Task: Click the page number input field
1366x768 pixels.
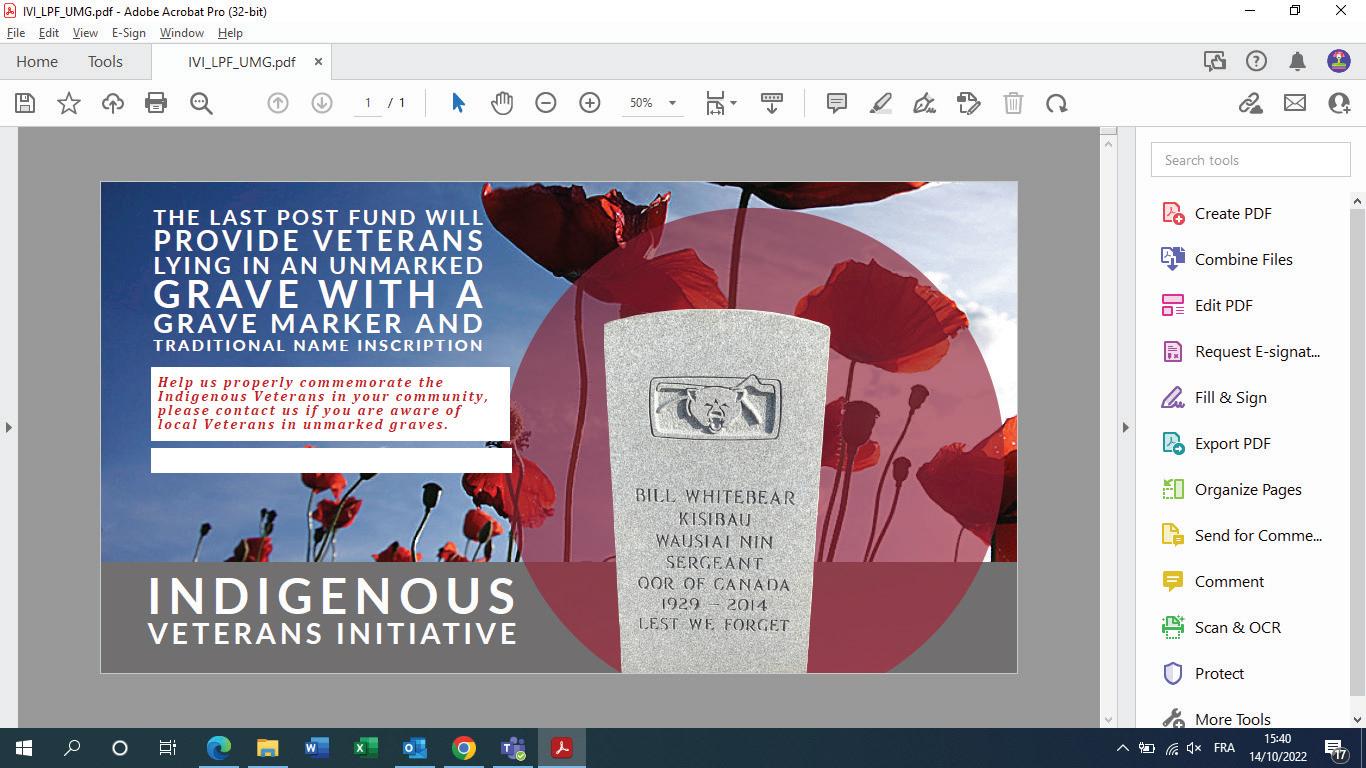Action: click(368, 103)
